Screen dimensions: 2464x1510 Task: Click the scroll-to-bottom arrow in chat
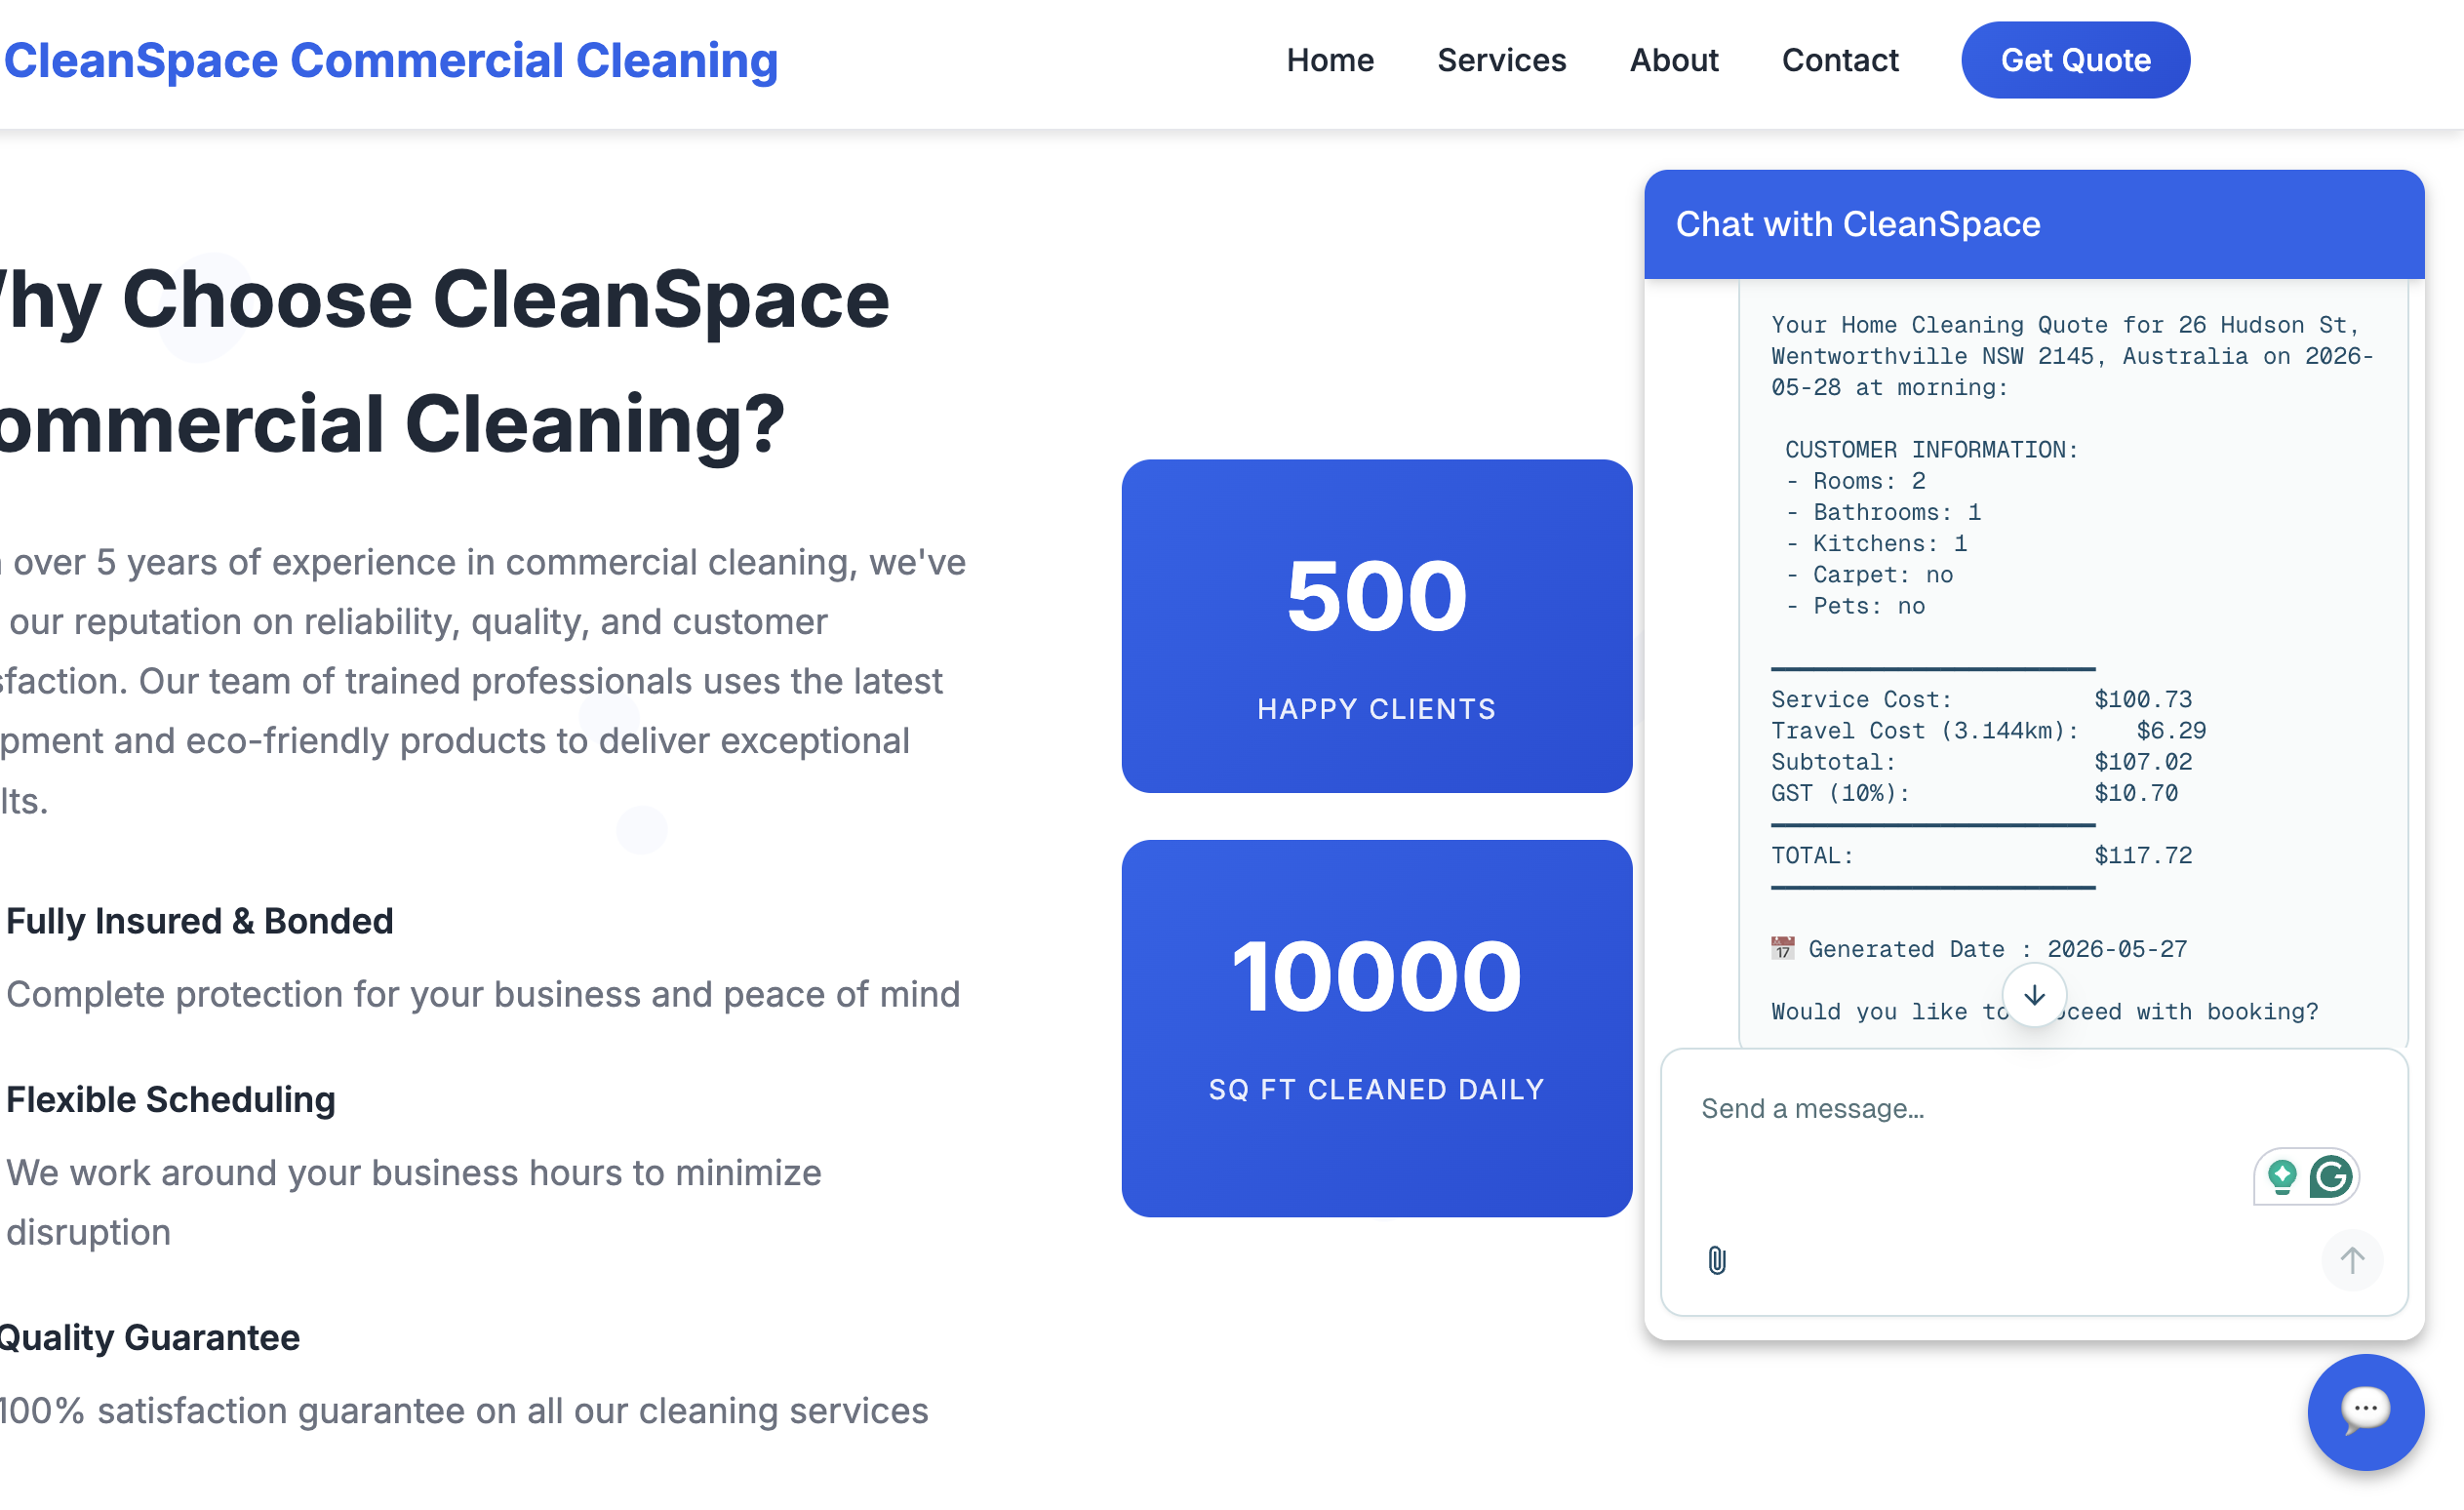click(2034, 996)
